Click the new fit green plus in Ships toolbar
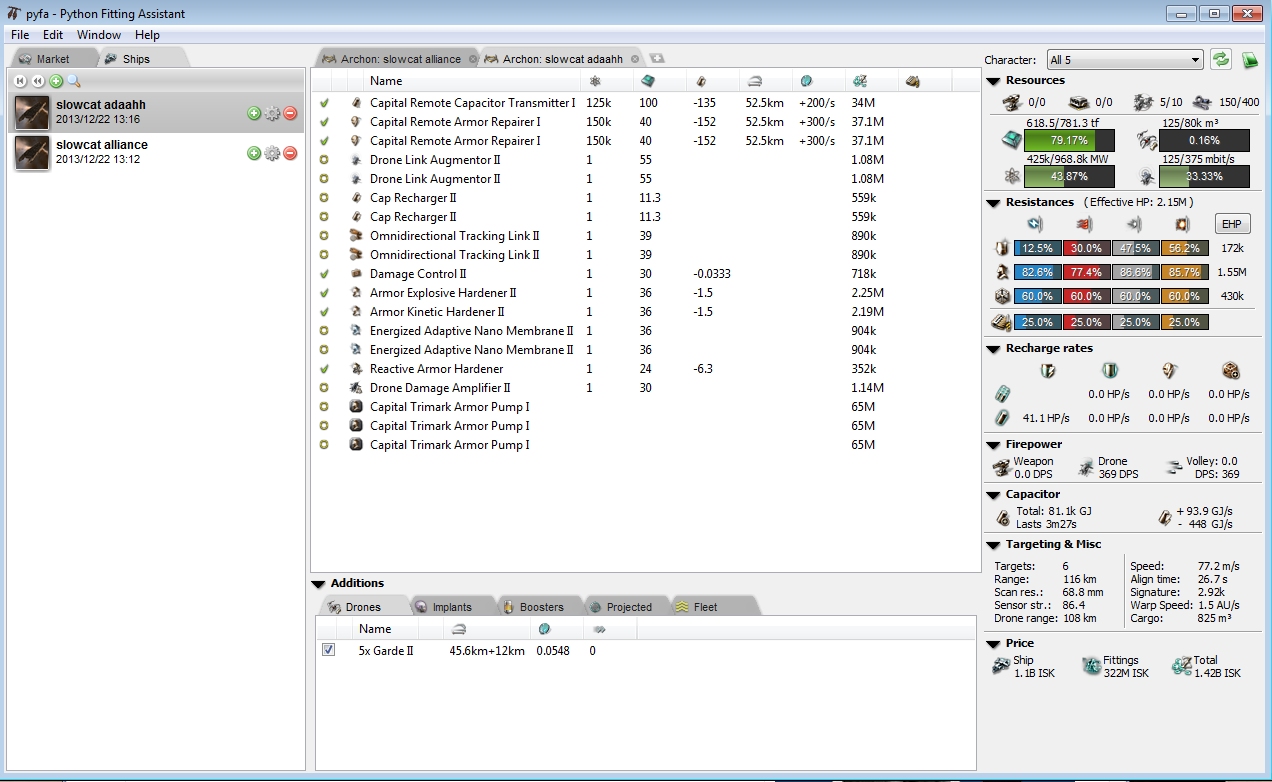Image resolution: width=1272 pixels, height=782 pixels. tap(56, 81)
